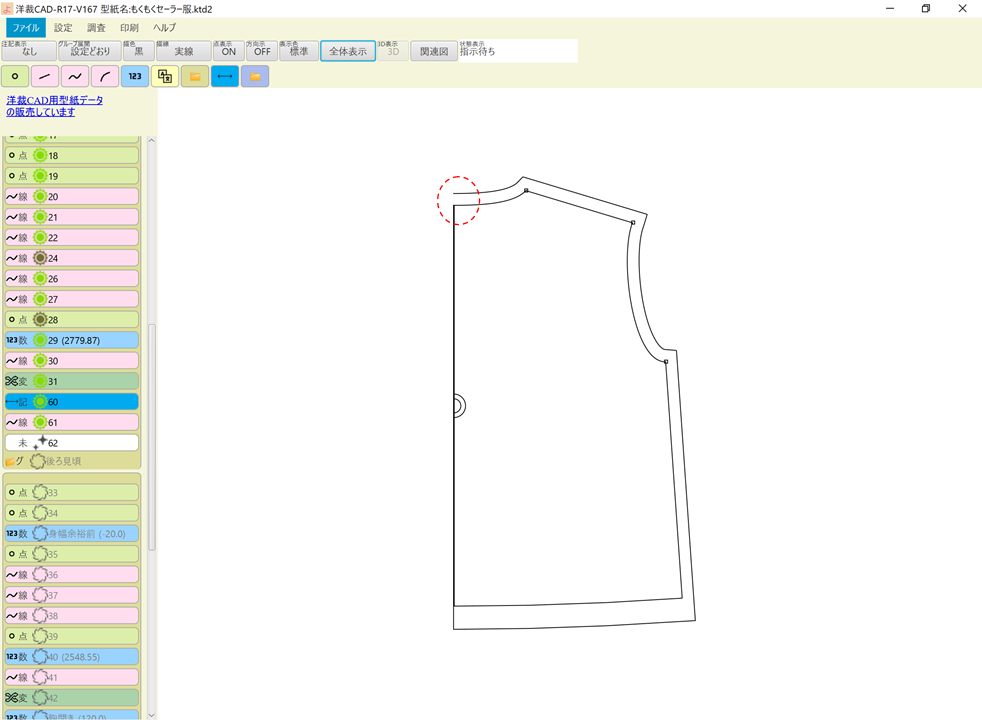Screen dimensions: 982x720
Task: Click the brown gear on line 24
Action: coord(40,258)
